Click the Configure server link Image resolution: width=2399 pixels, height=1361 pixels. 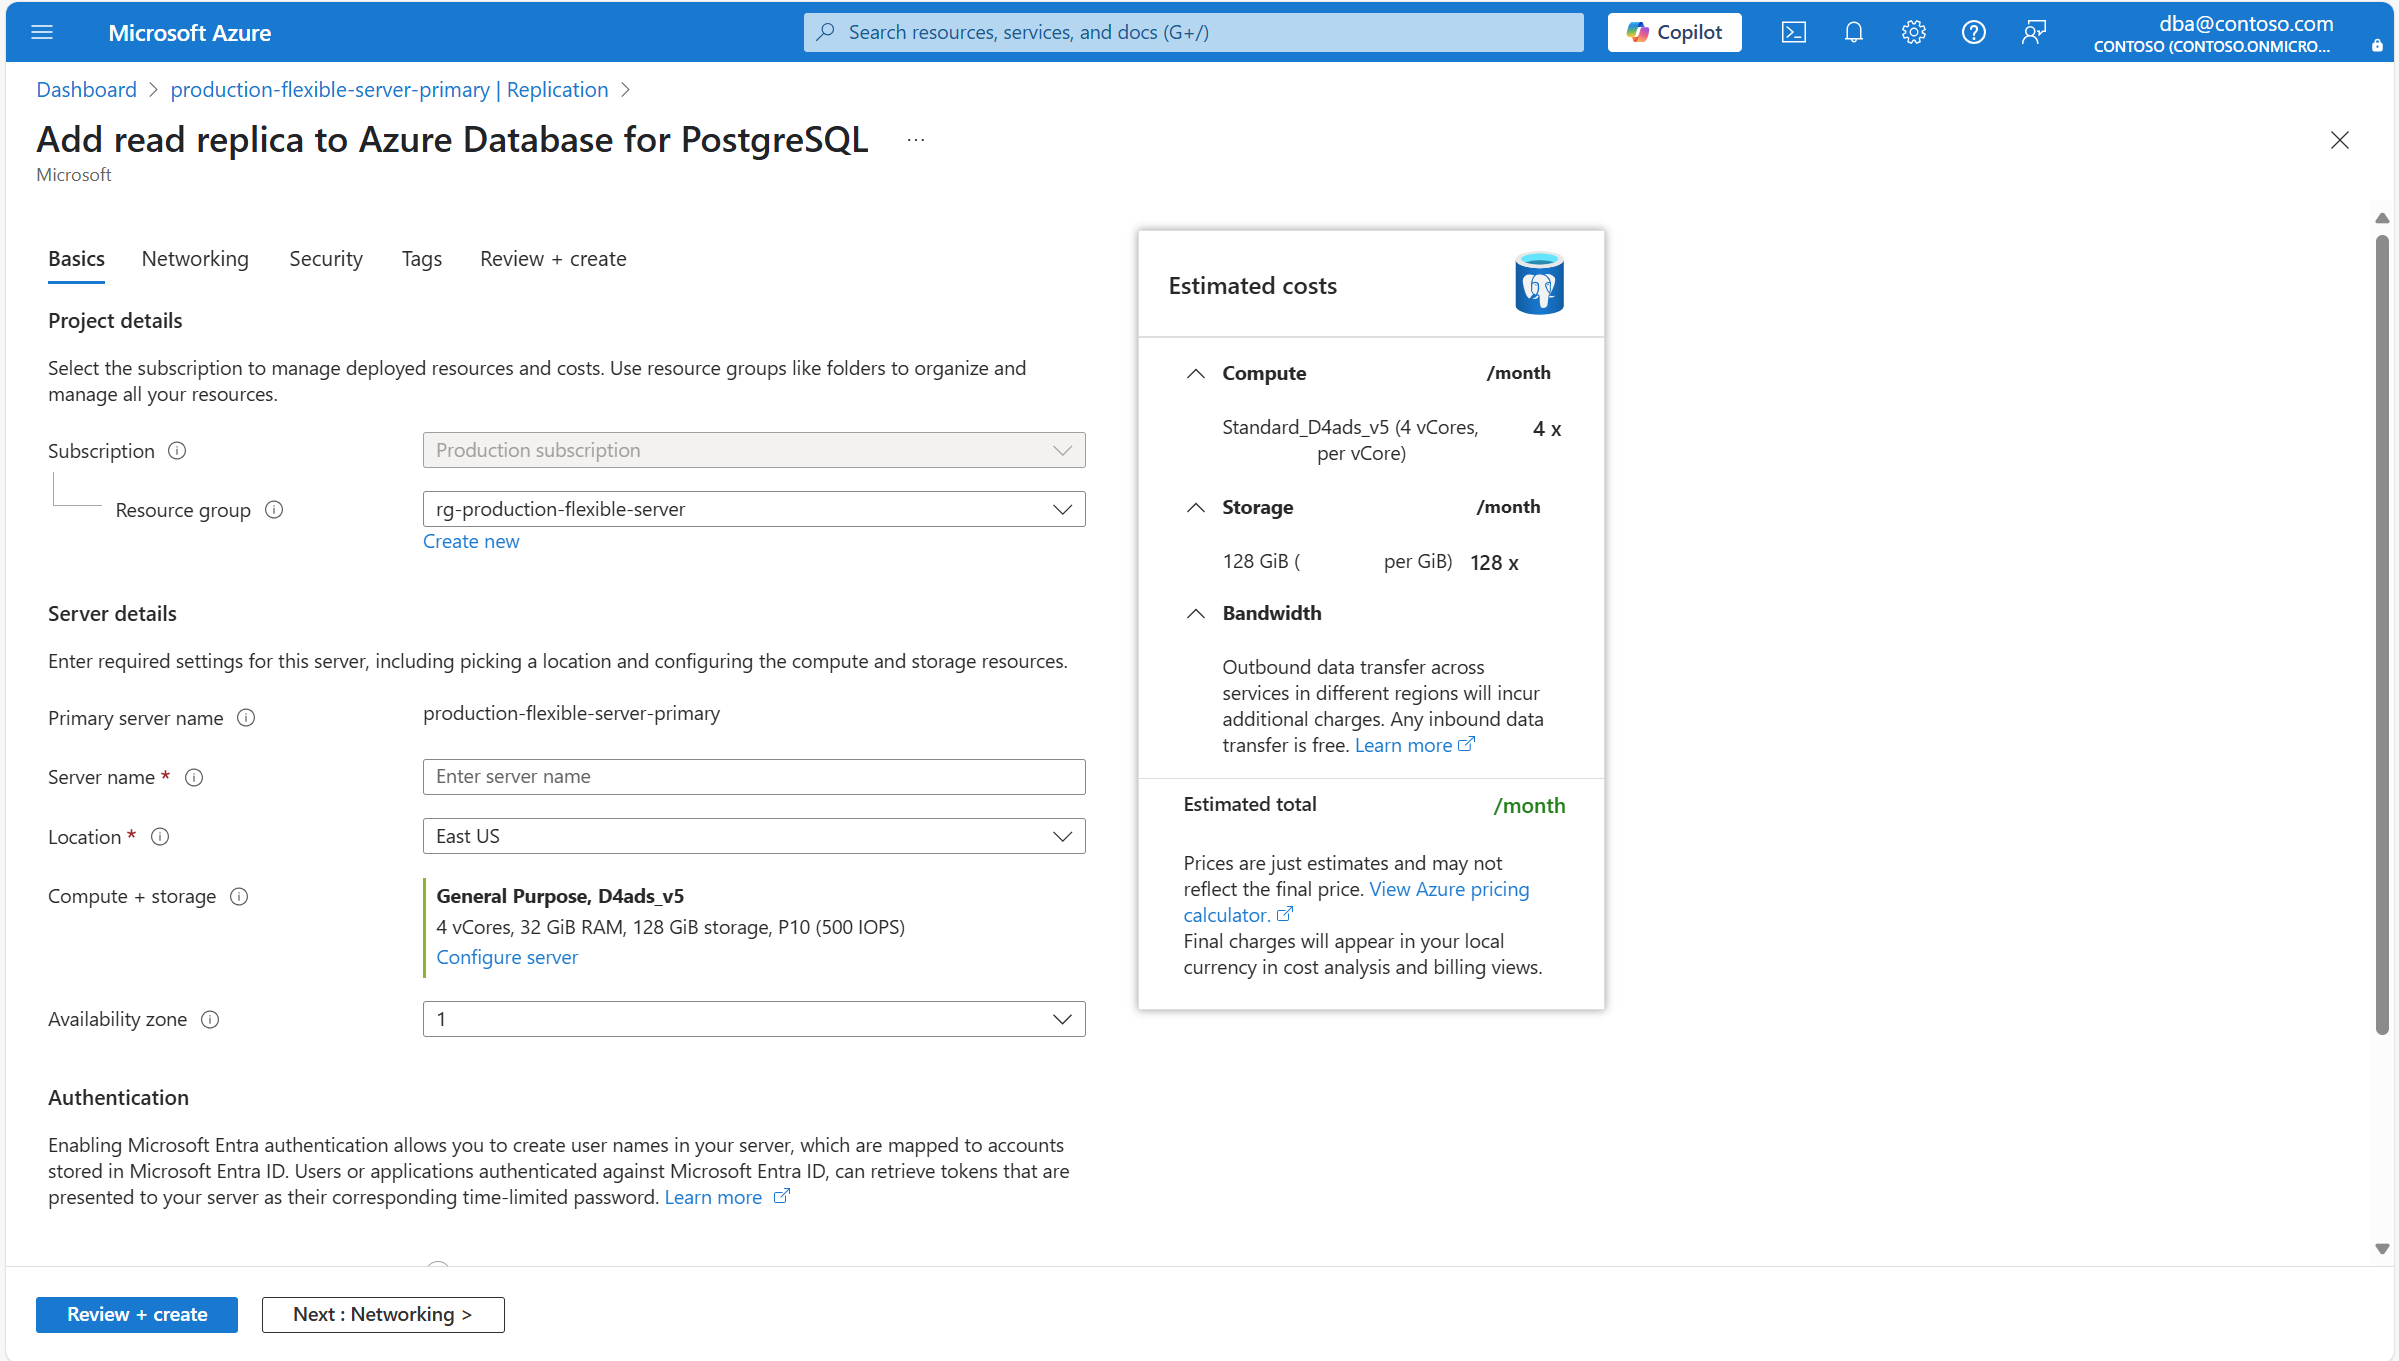[x=507, y=957]
